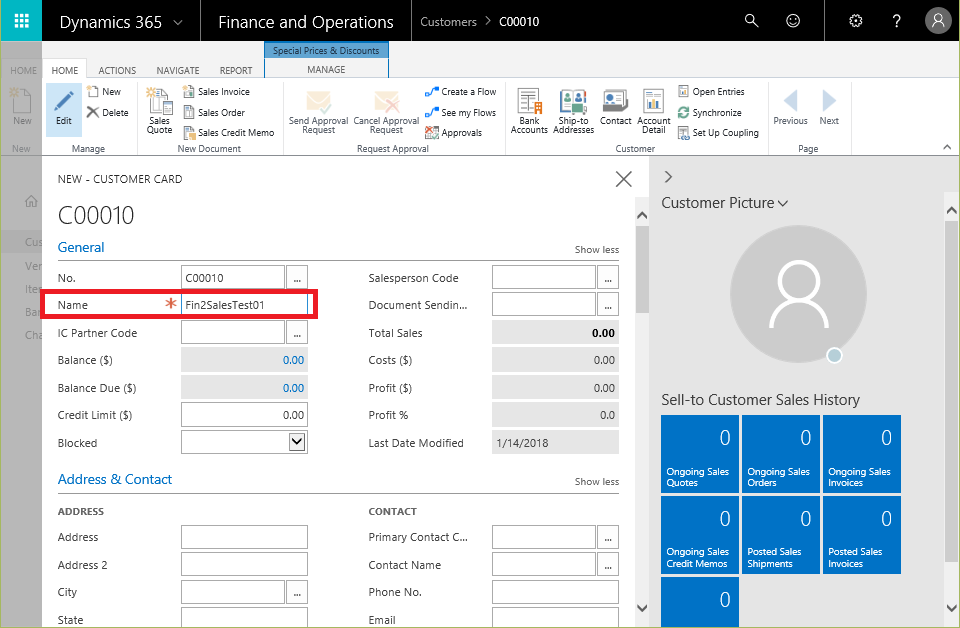Viewport: 960px width, 628px height.
Task: Open the Ongoing Sales Quotes tile
Action: [x=700, y=454]
